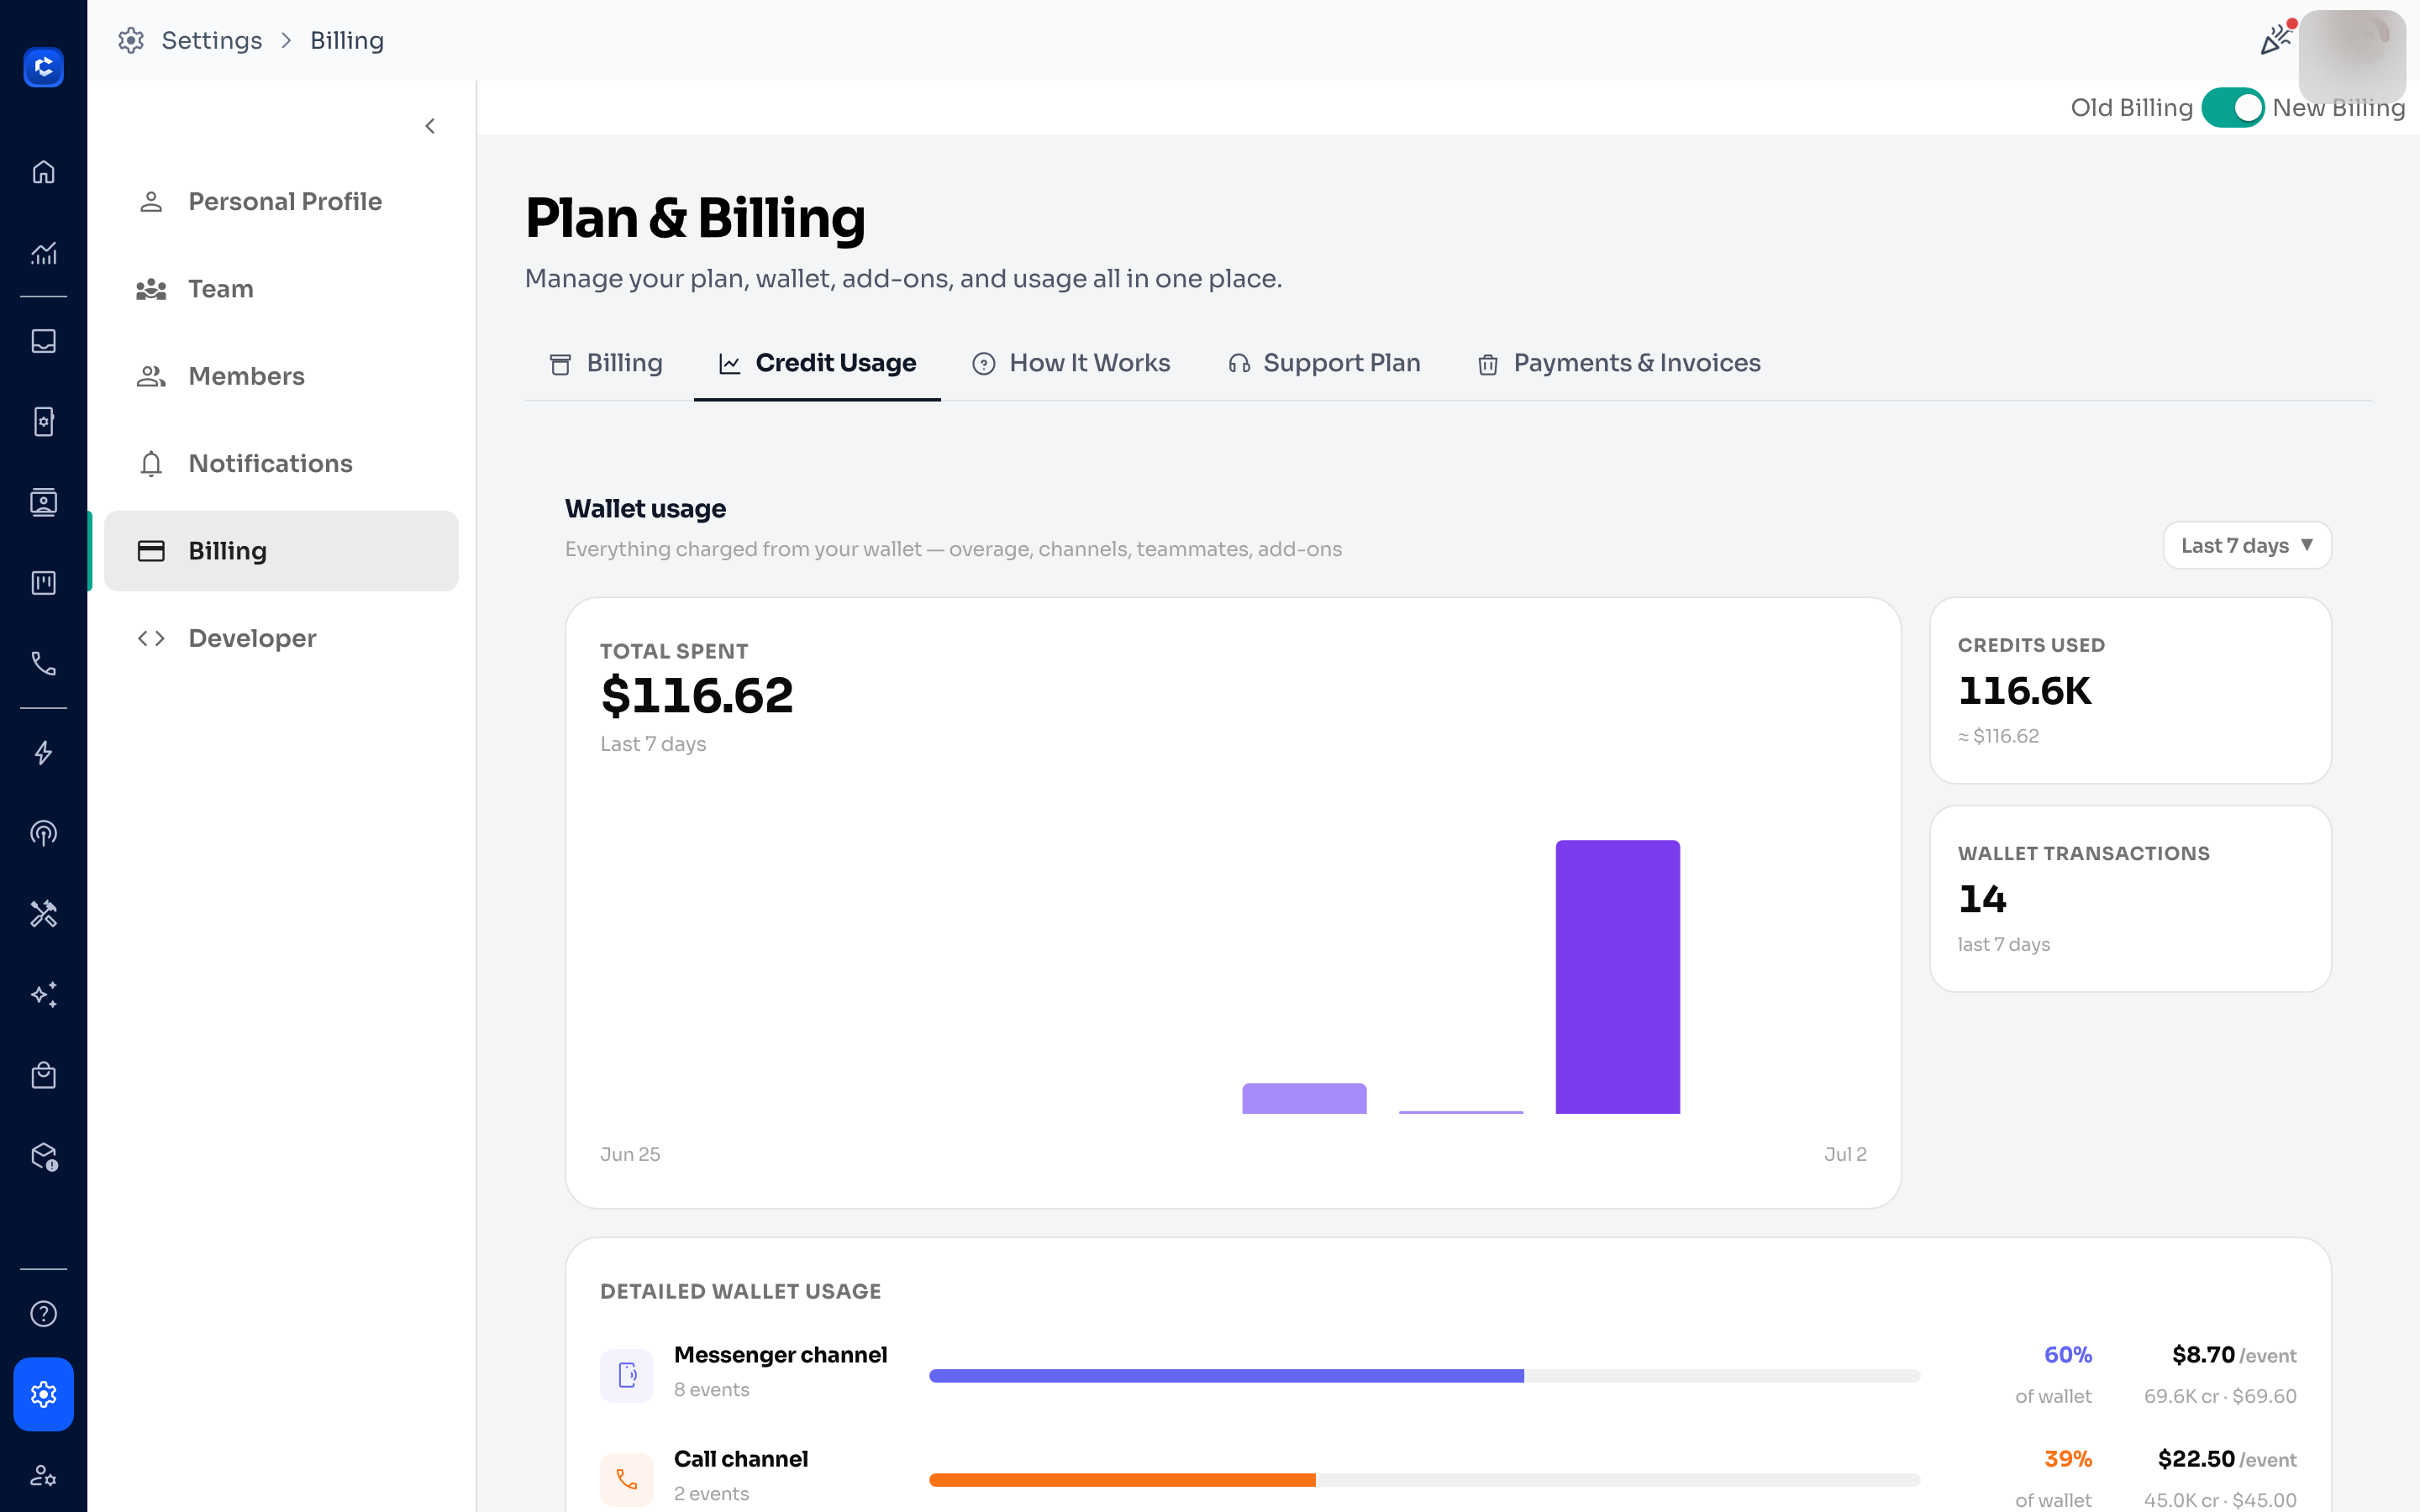
Task: Toggle Old Billing / New Billing switch
Action: (2233, 107)
